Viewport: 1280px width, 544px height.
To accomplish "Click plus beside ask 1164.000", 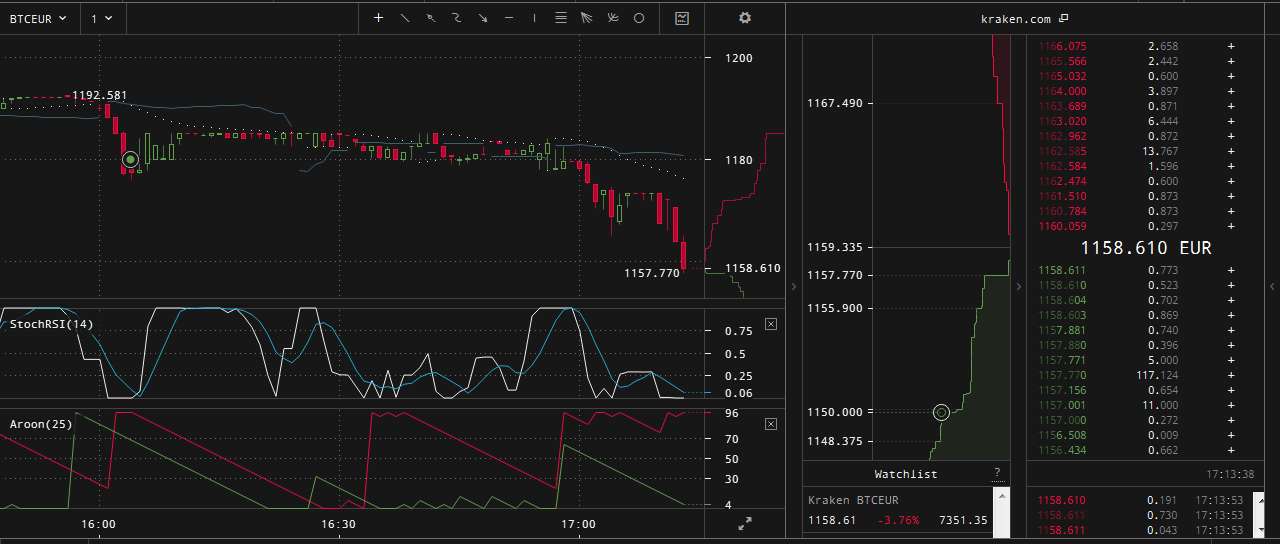I will tap(1231, 91).
